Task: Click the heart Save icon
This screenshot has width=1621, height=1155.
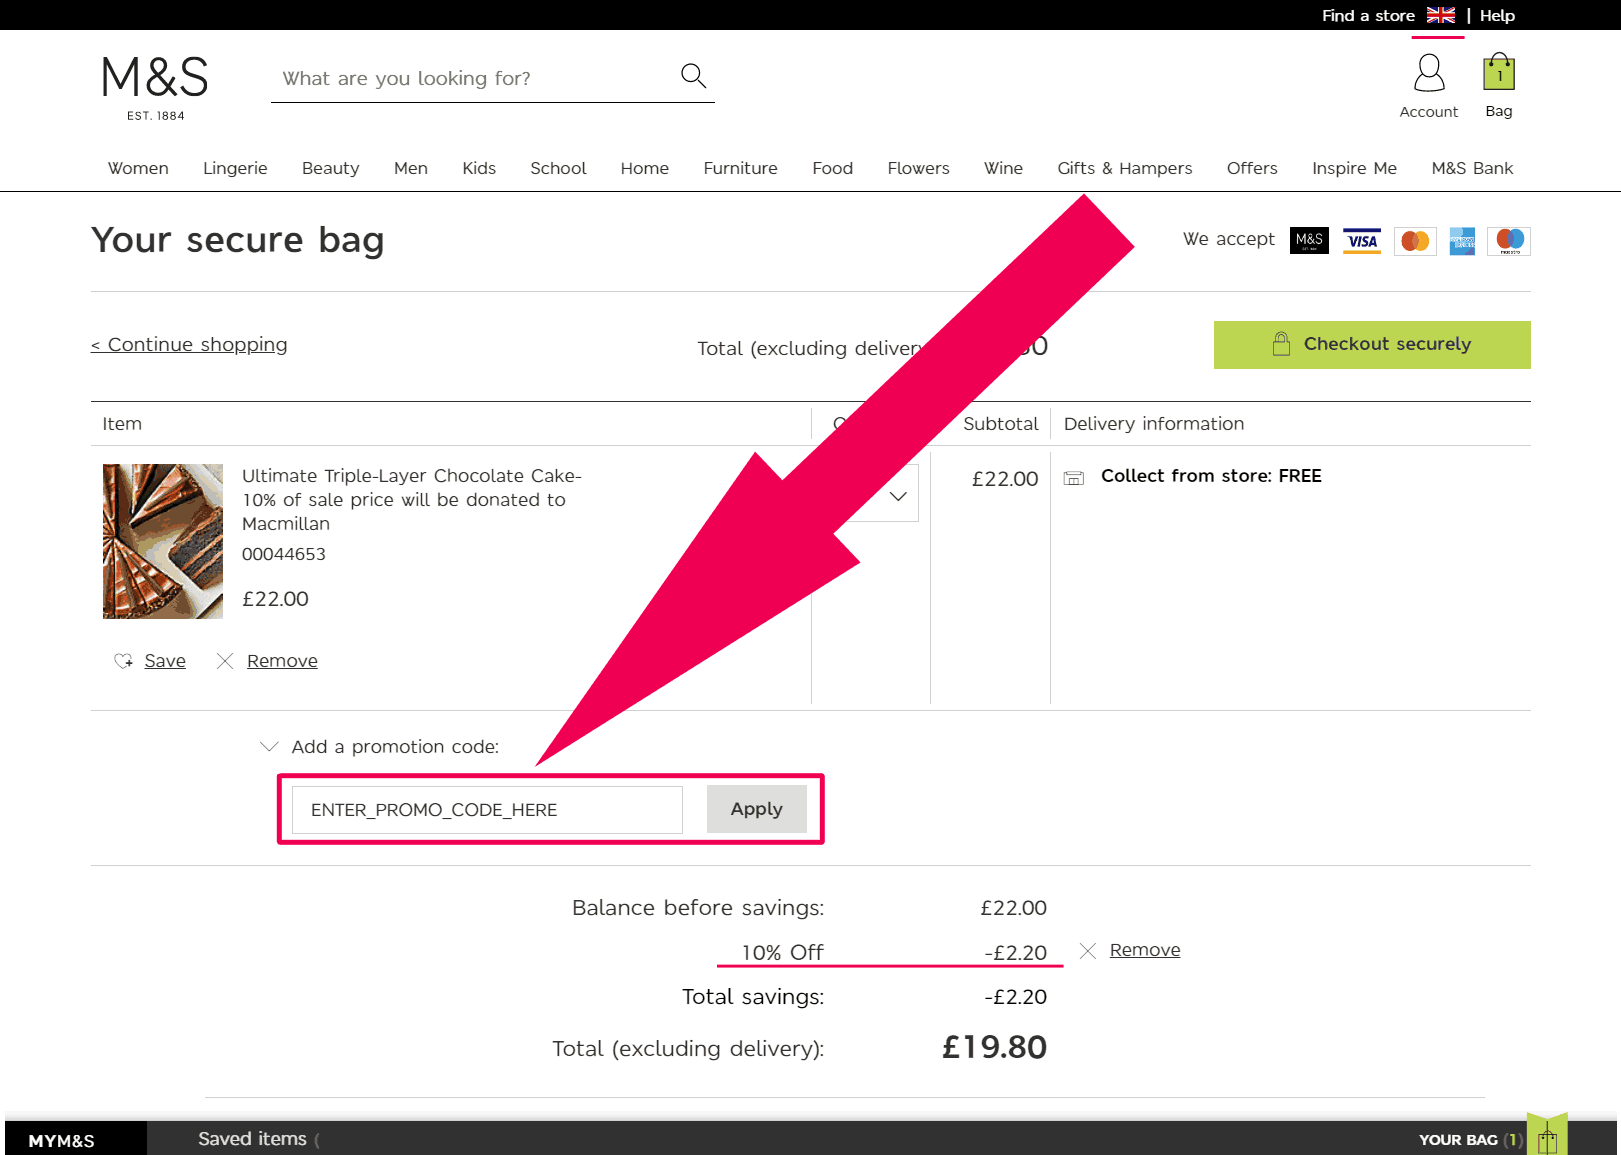Action: click(x=123, y=661)
